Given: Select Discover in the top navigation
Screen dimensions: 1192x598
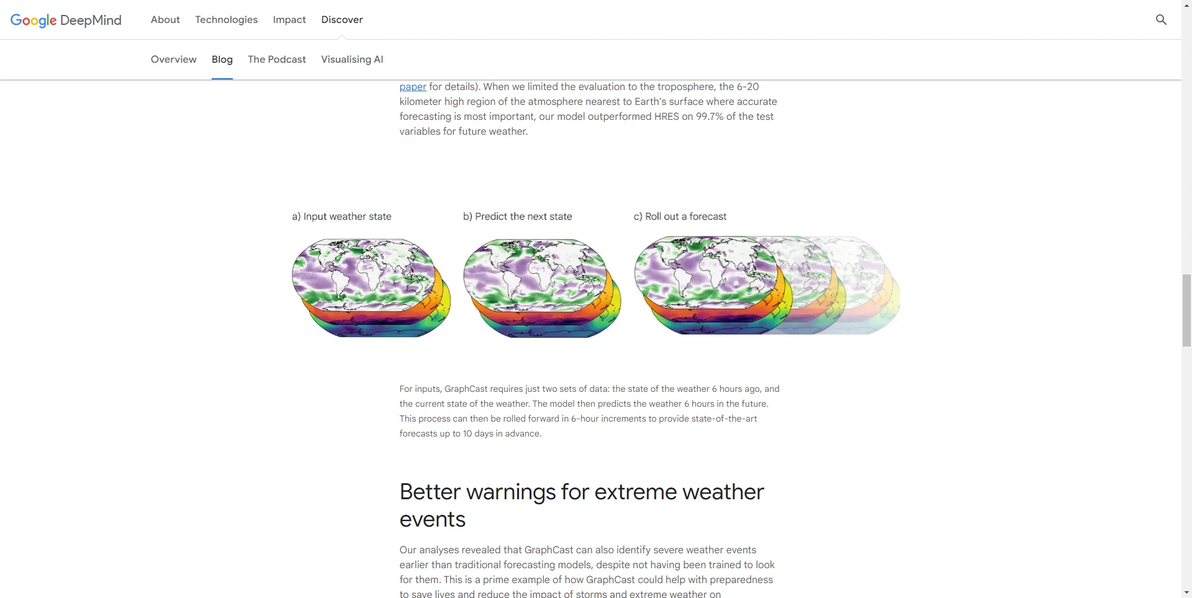Looking at the screenshot, I should pyautogui.click(x=342, y=20).
